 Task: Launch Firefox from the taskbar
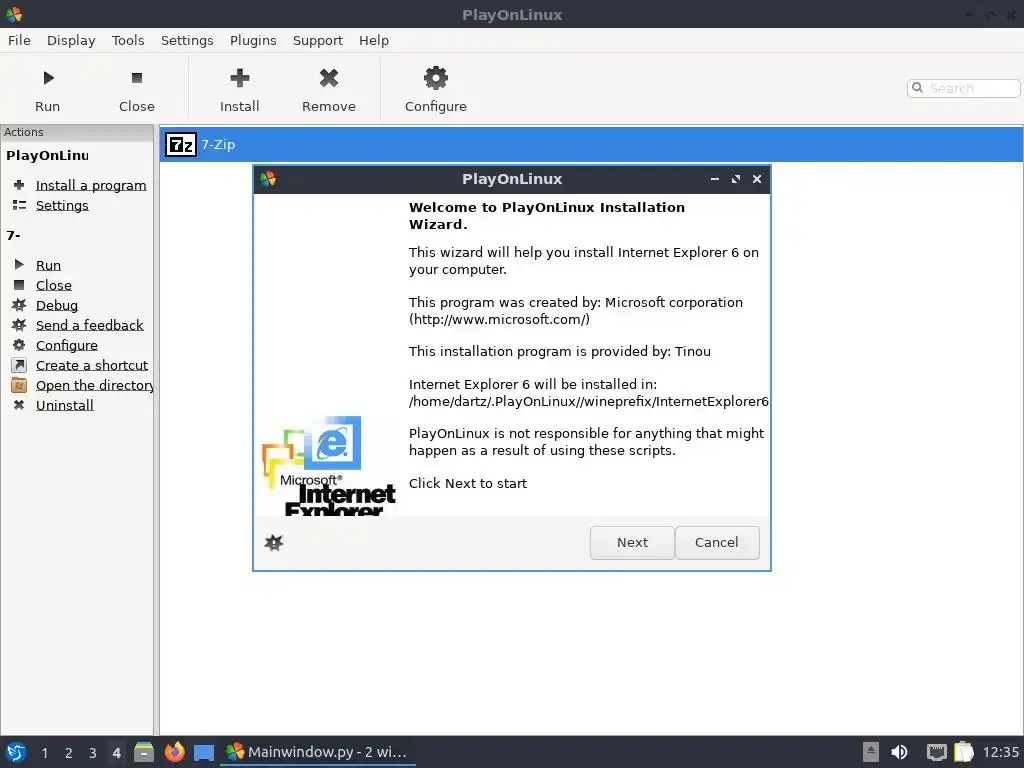[174, 752]
